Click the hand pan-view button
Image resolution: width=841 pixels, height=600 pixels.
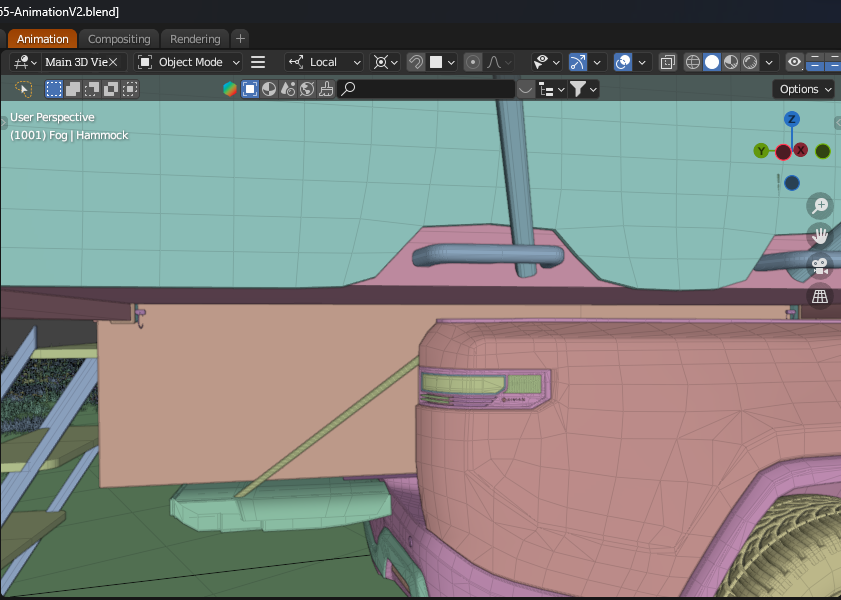[x=820, y=236]
